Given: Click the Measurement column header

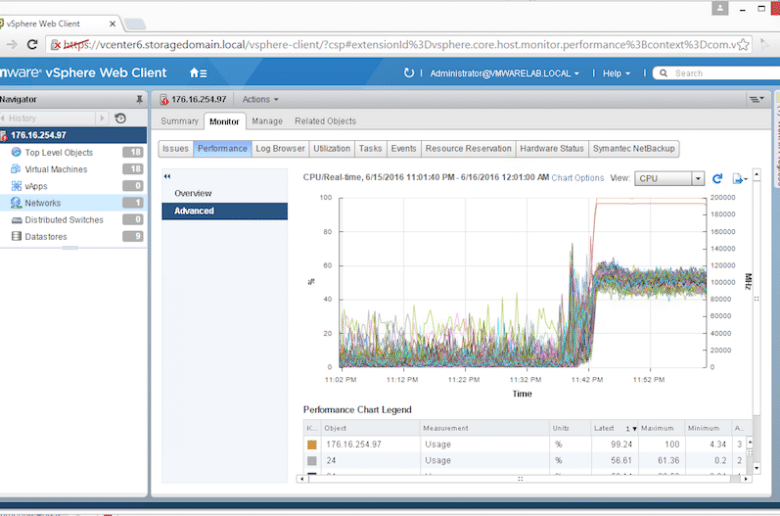Looking at the screenshot, I should [484, 428].
